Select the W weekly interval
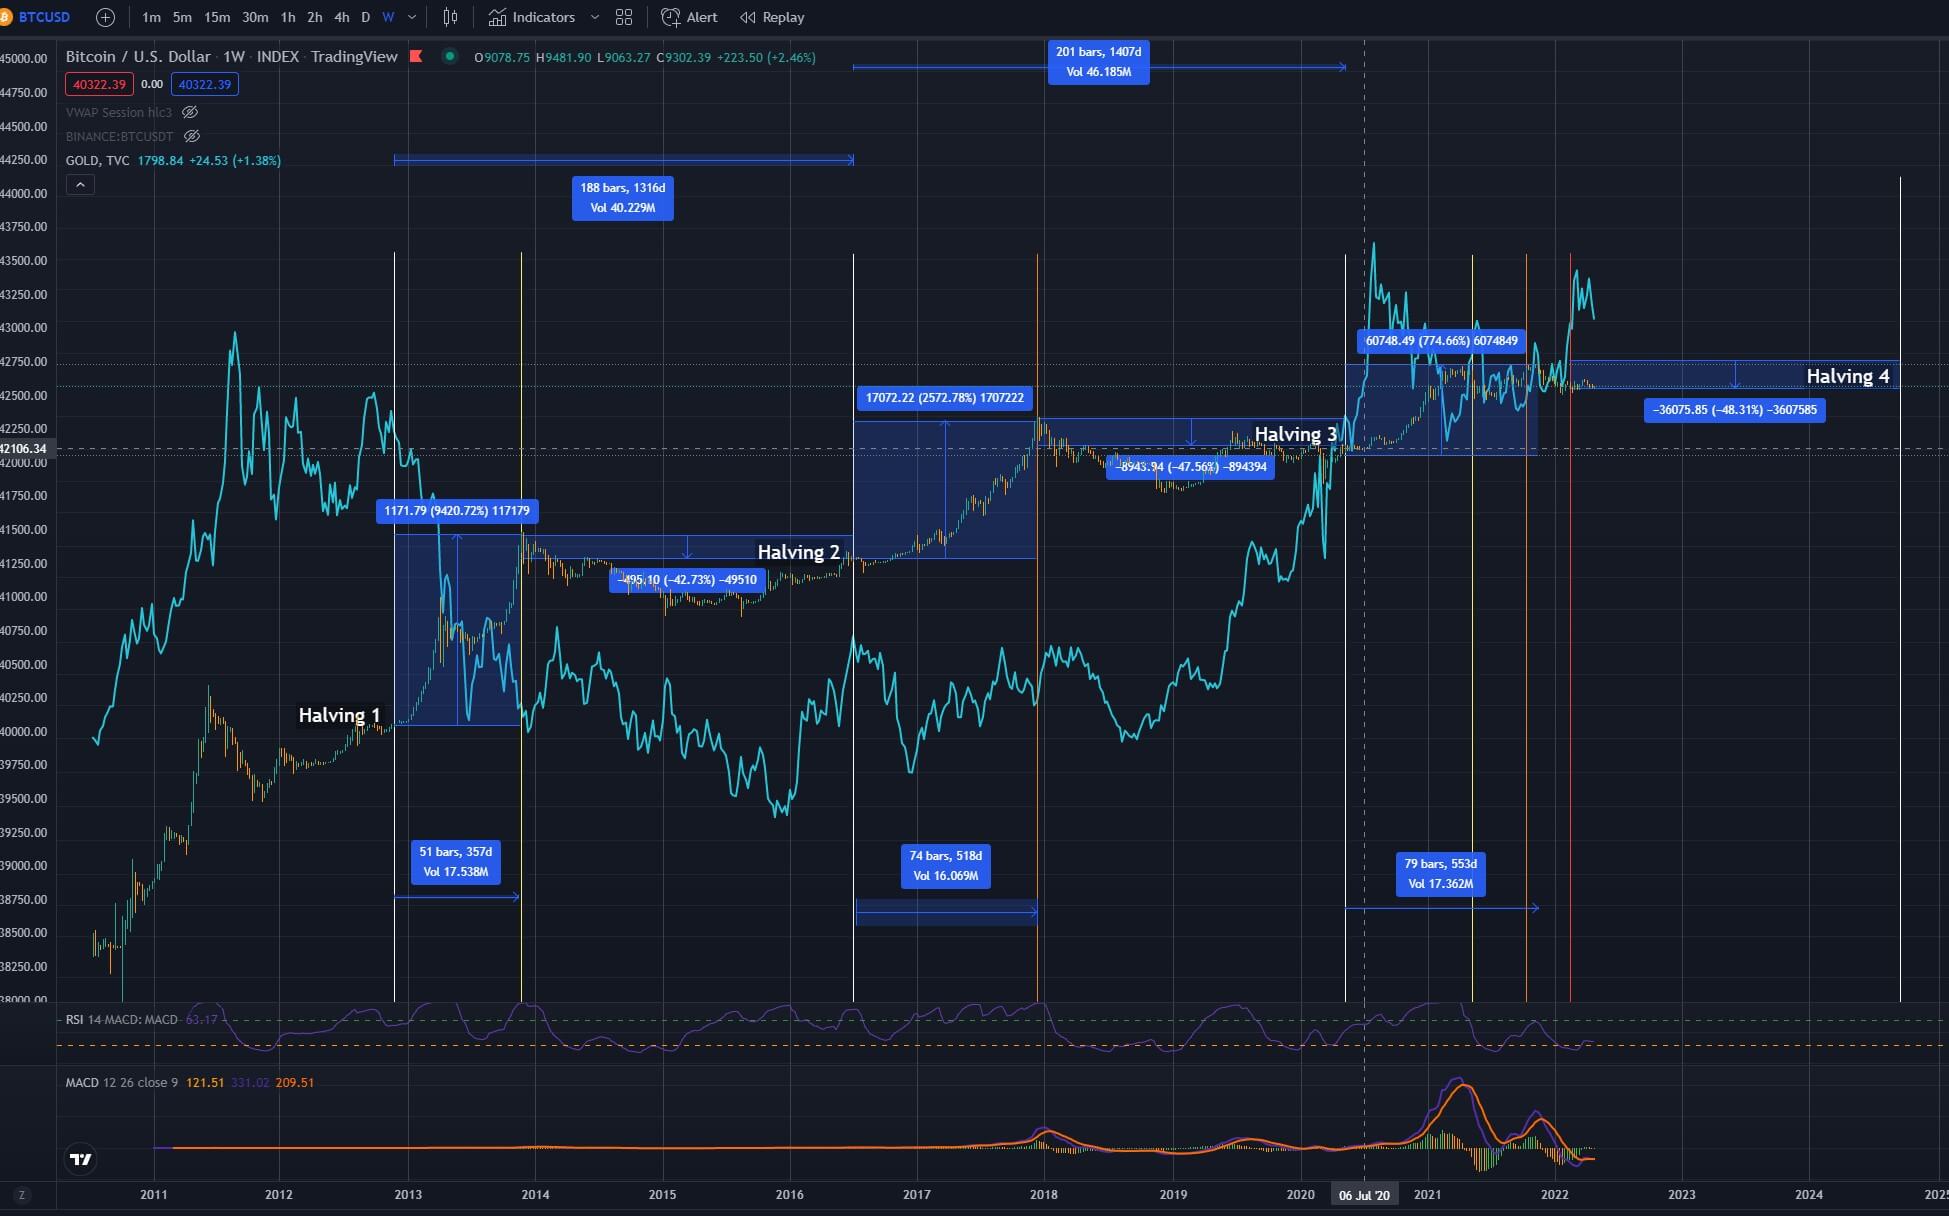This screenshot has height=1216, width=1949. click(x=388, y=17)
